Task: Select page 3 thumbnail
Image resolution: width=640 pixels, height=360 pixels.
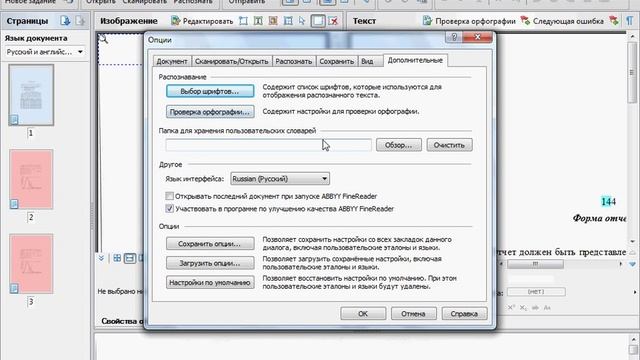Action: click(x=31, y=264)
